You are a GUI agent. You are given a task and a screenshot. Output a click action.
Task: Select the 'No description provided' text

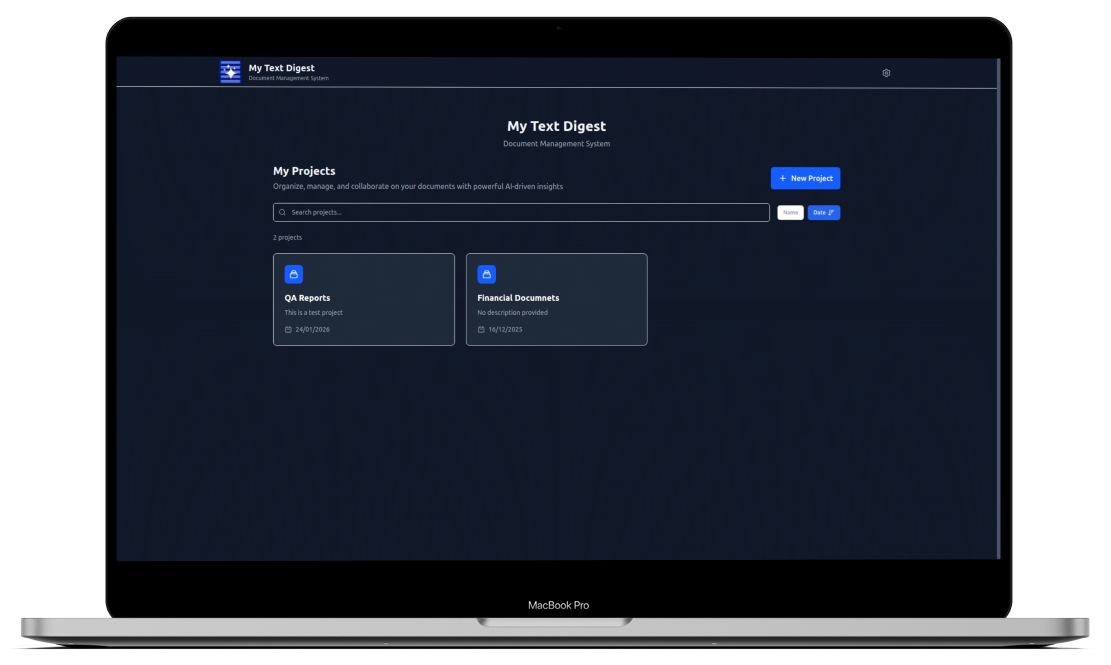[x=513, y=312]
